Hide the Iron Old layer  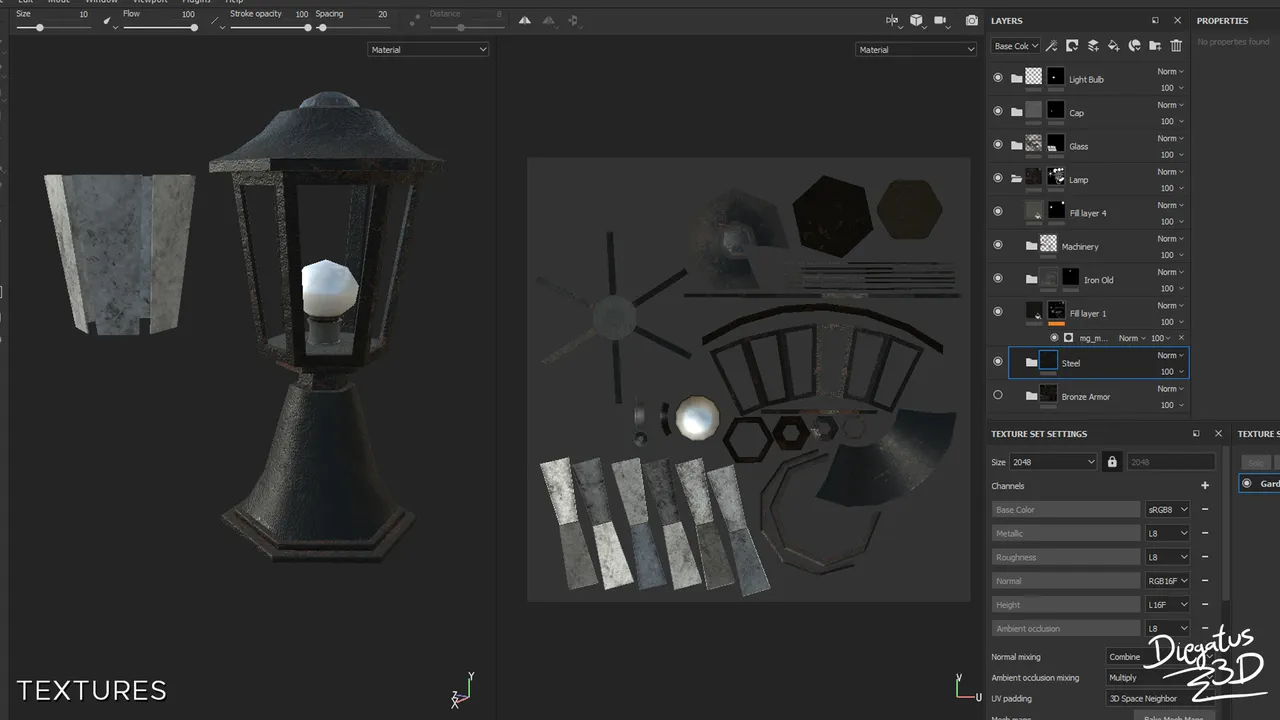pyautogui.click(x=997, y=278)
